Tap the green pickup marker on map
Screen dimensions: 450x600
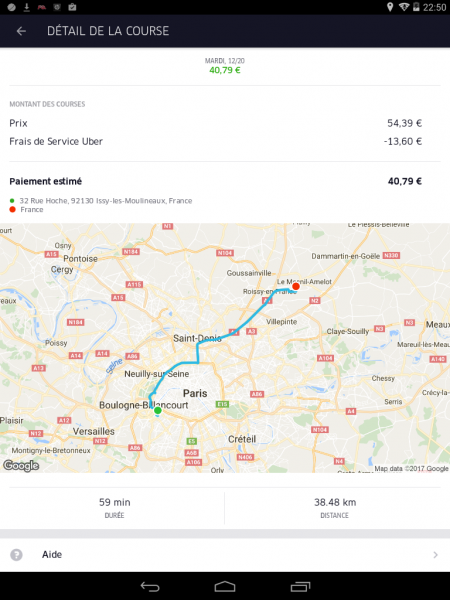coord(158,411)
